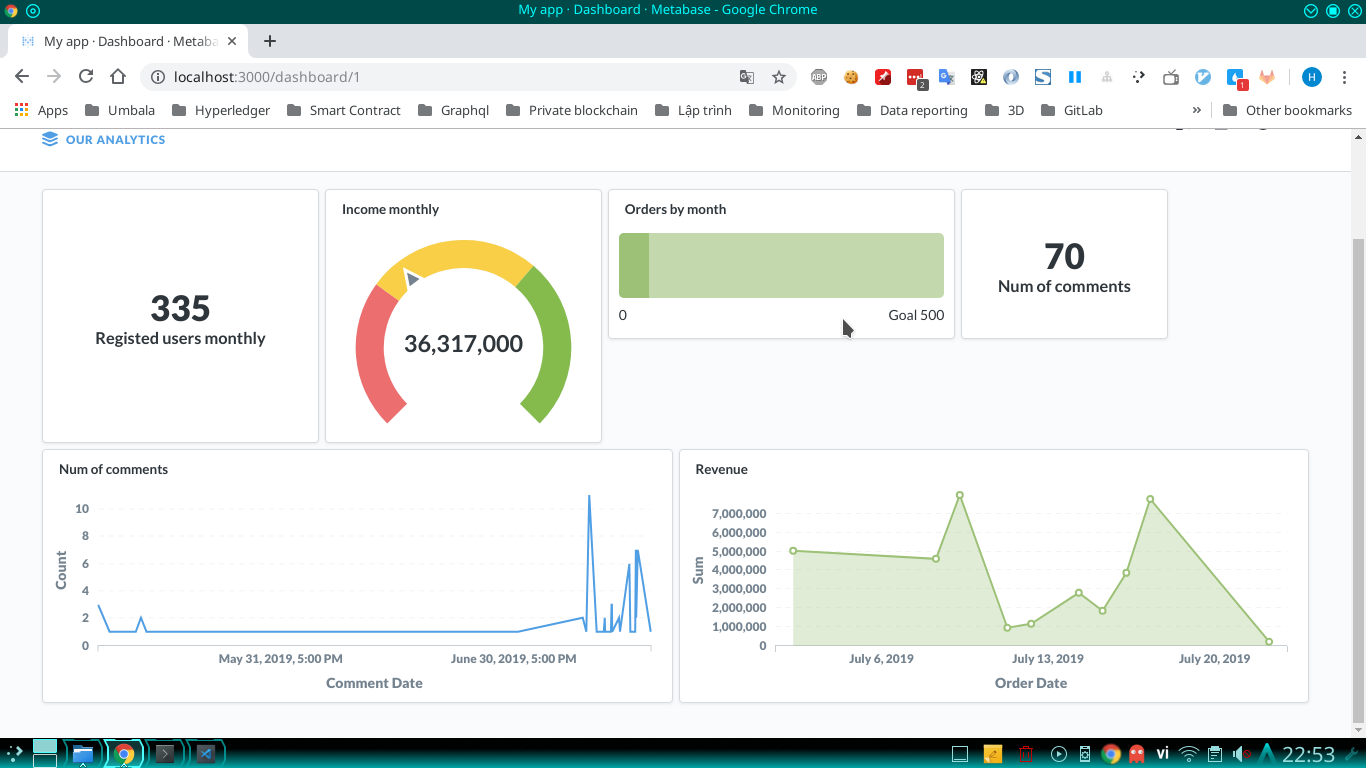Open the file manager in the taskbar
The width and height of the screenshot is (1366, 768).
pos(83,753)
